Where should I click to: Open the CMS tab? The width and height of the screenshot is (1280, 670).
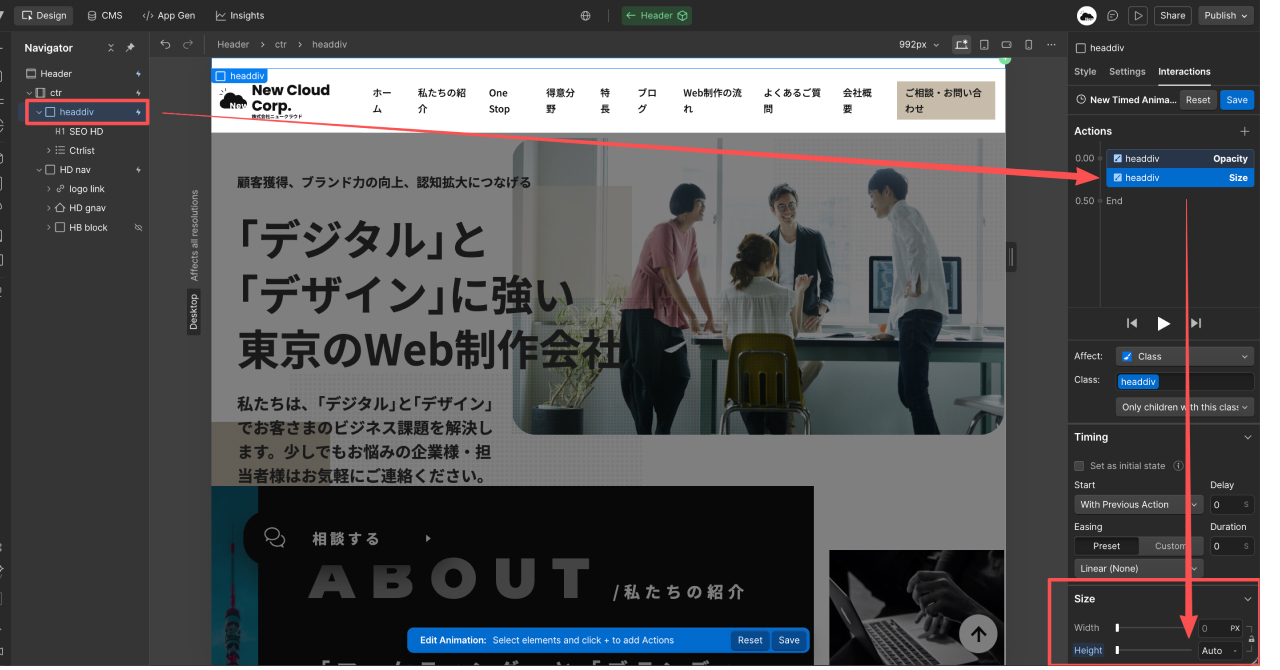104,15
